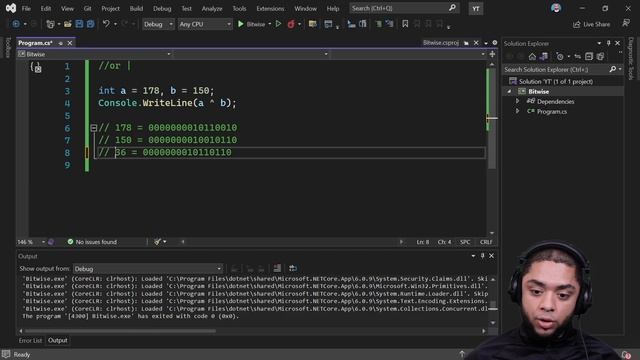Collapse the comment block at line 6

(x=93, y=128)
